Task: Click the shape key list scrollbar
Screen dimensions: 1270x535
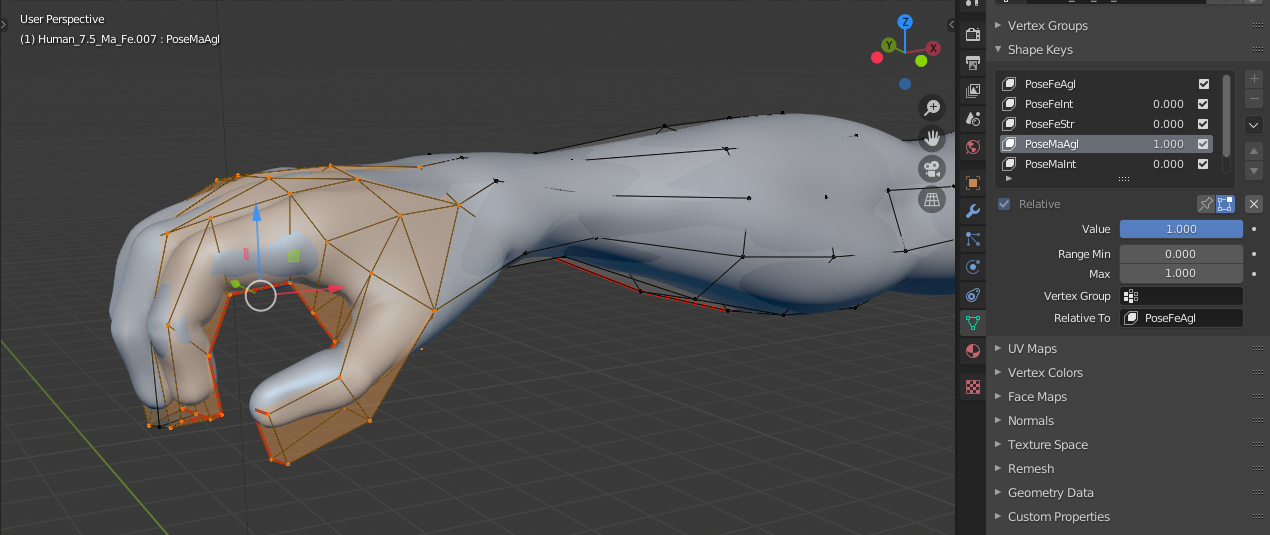Action: pyautogui.click(x=1227, y=114)
